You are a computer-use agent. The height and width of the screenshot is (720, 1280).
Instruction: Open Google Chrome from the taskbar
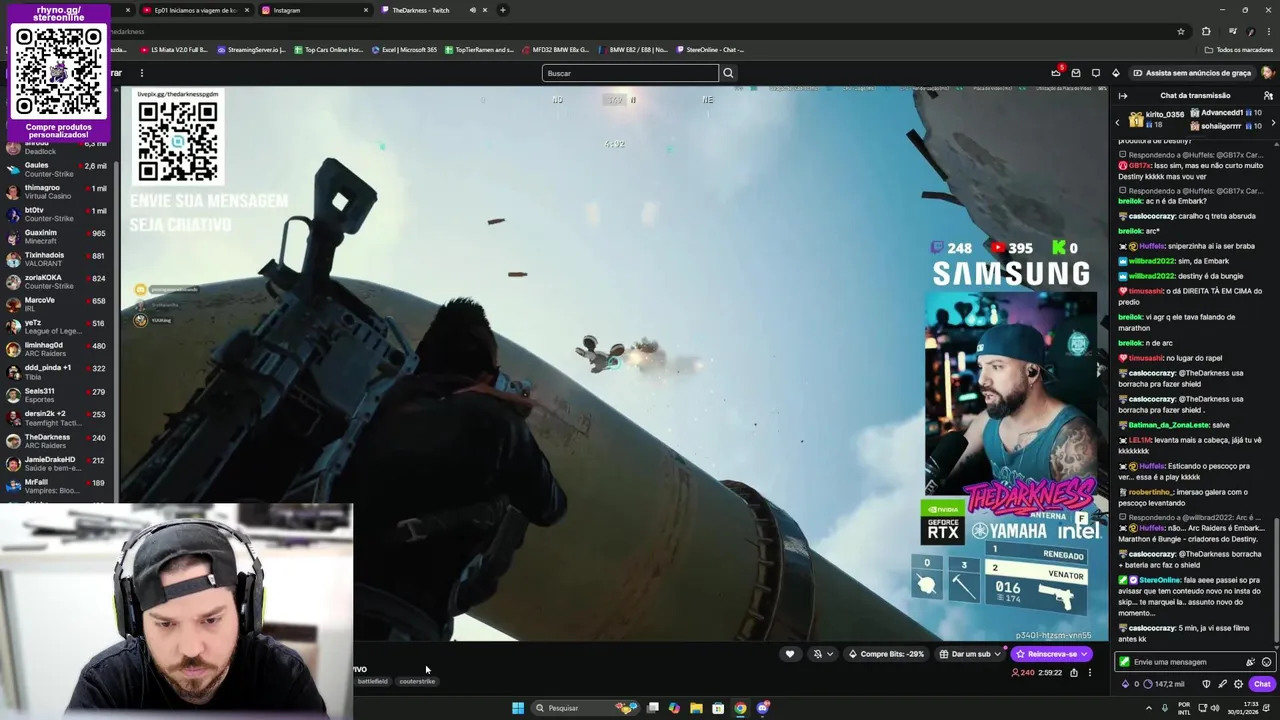pyautogui.click(x=740, y=708)
